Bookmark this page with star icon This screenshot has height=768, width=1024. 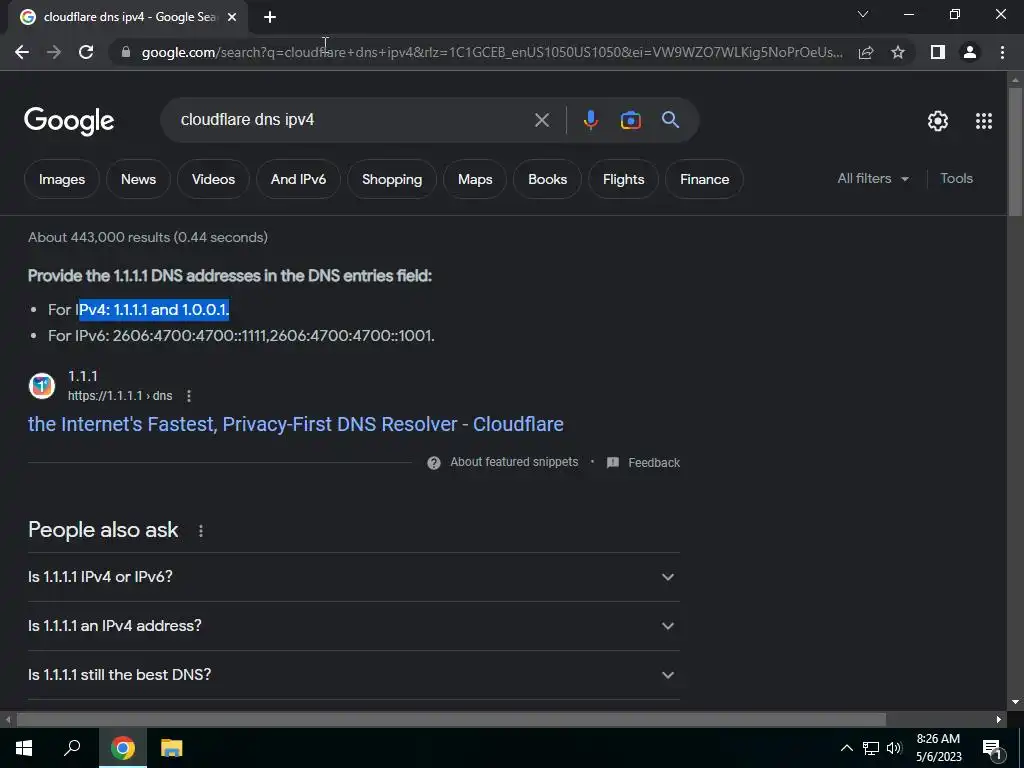898,52
